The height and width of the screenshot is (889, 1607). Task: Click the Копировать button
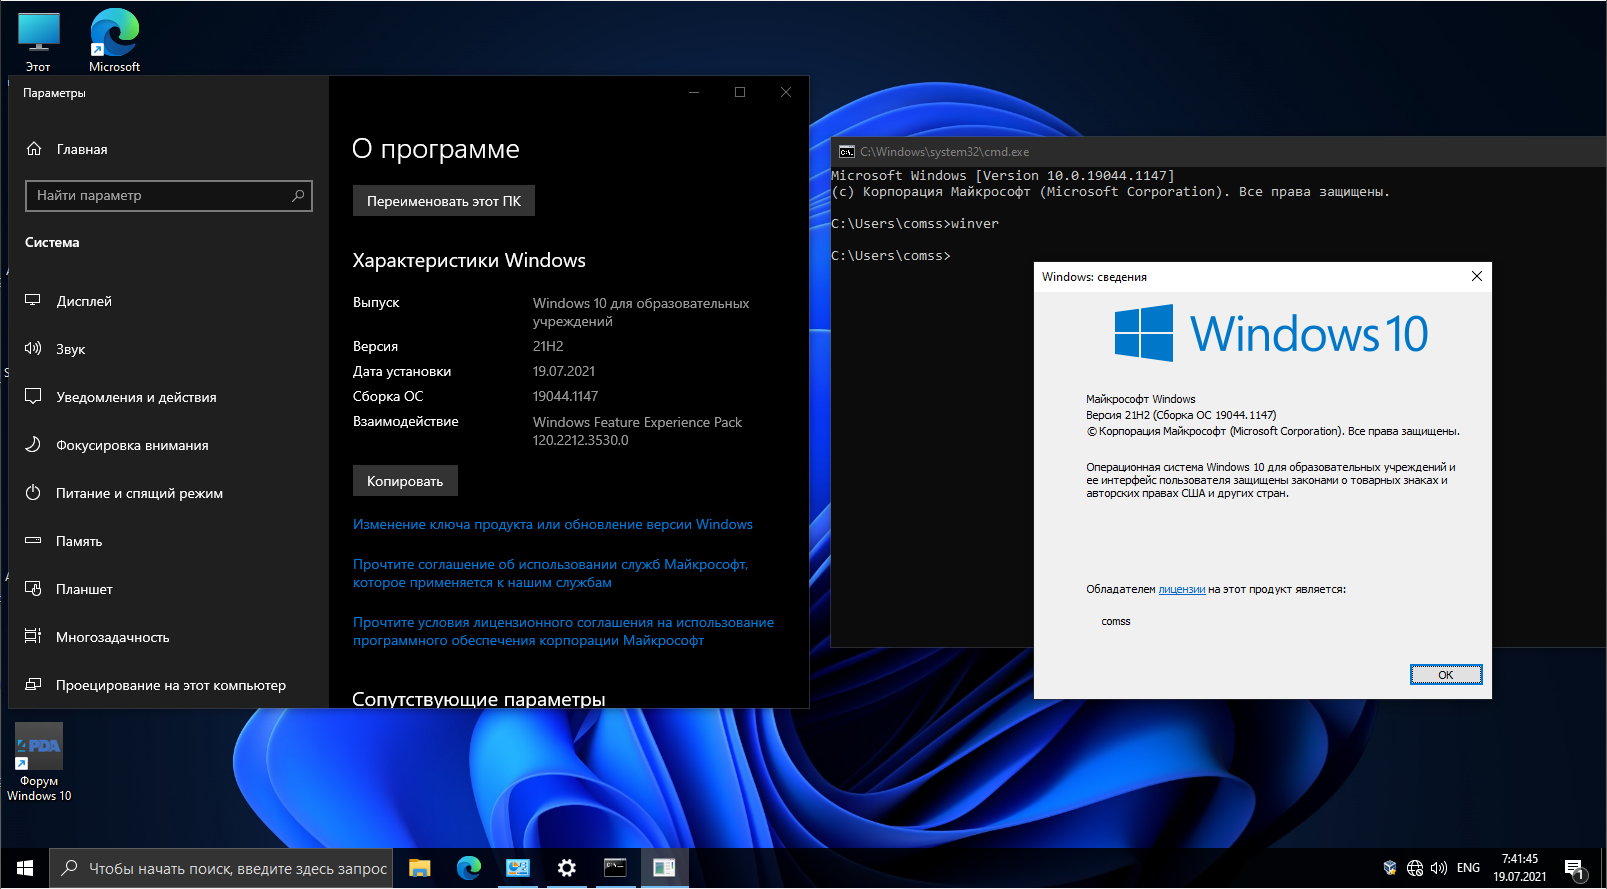pos(405,481)
